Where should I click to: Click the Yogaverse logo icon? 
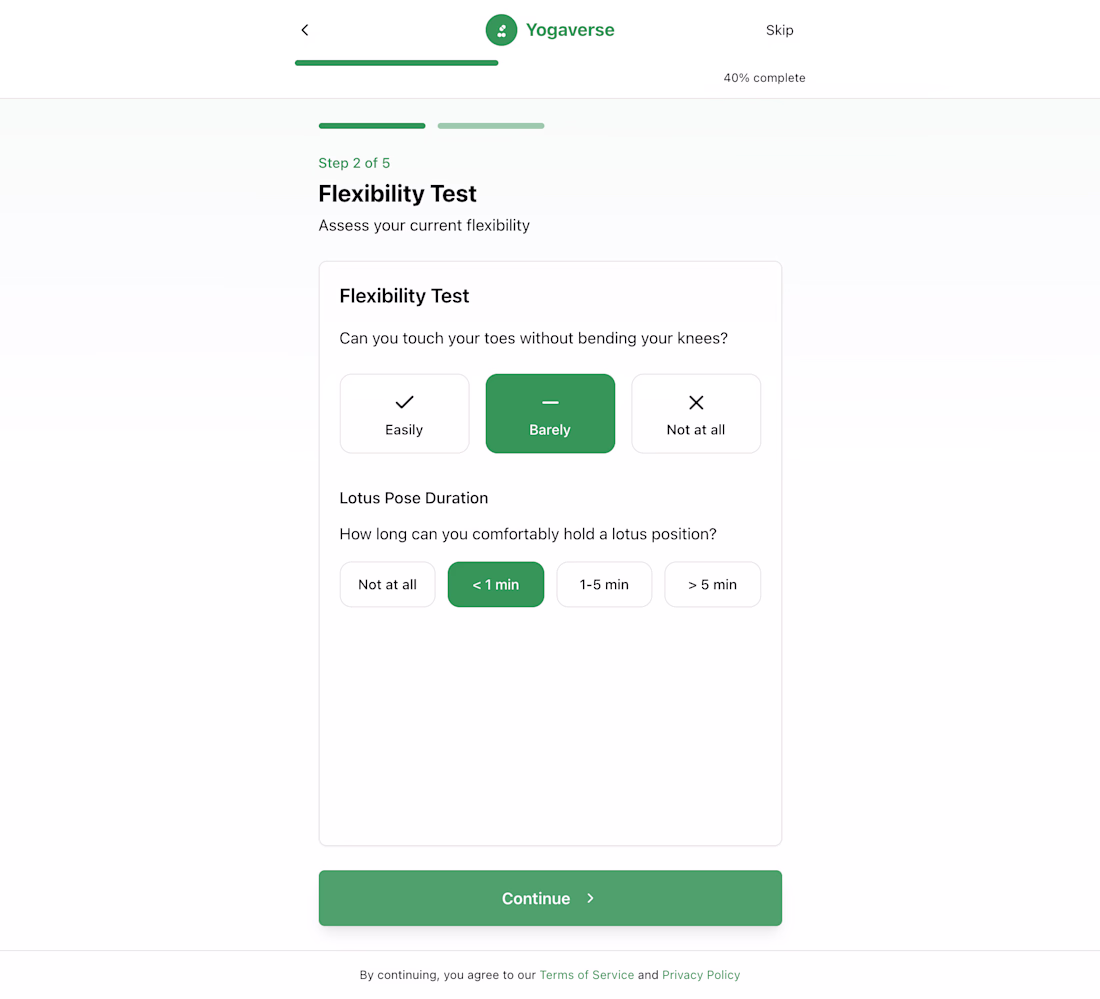[x=501, y=30]
